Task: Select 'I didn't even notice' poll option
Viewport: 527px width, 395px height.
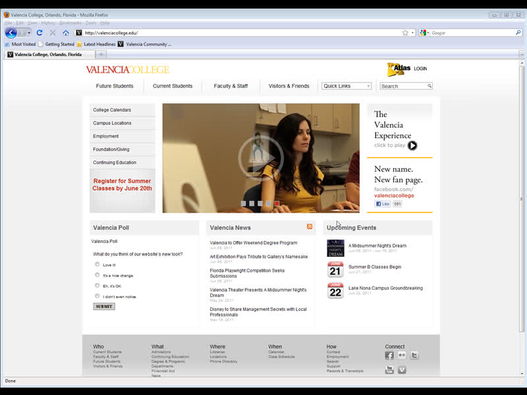Action: tap(97, 296)
